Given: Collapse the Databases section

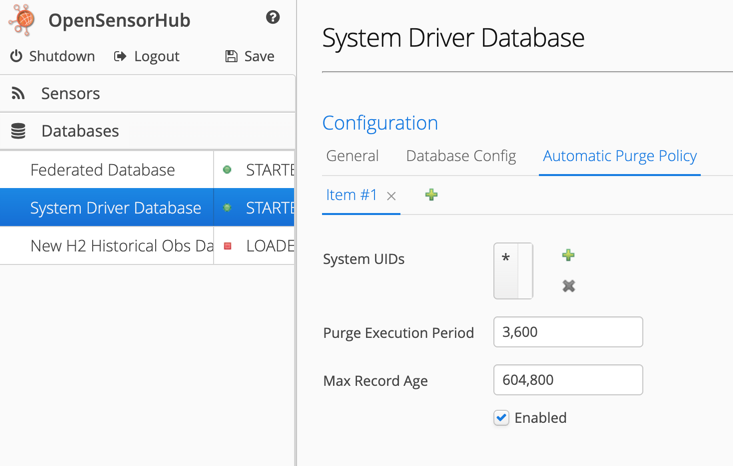Looking at the screenshot, I should [x=80, y=131].
